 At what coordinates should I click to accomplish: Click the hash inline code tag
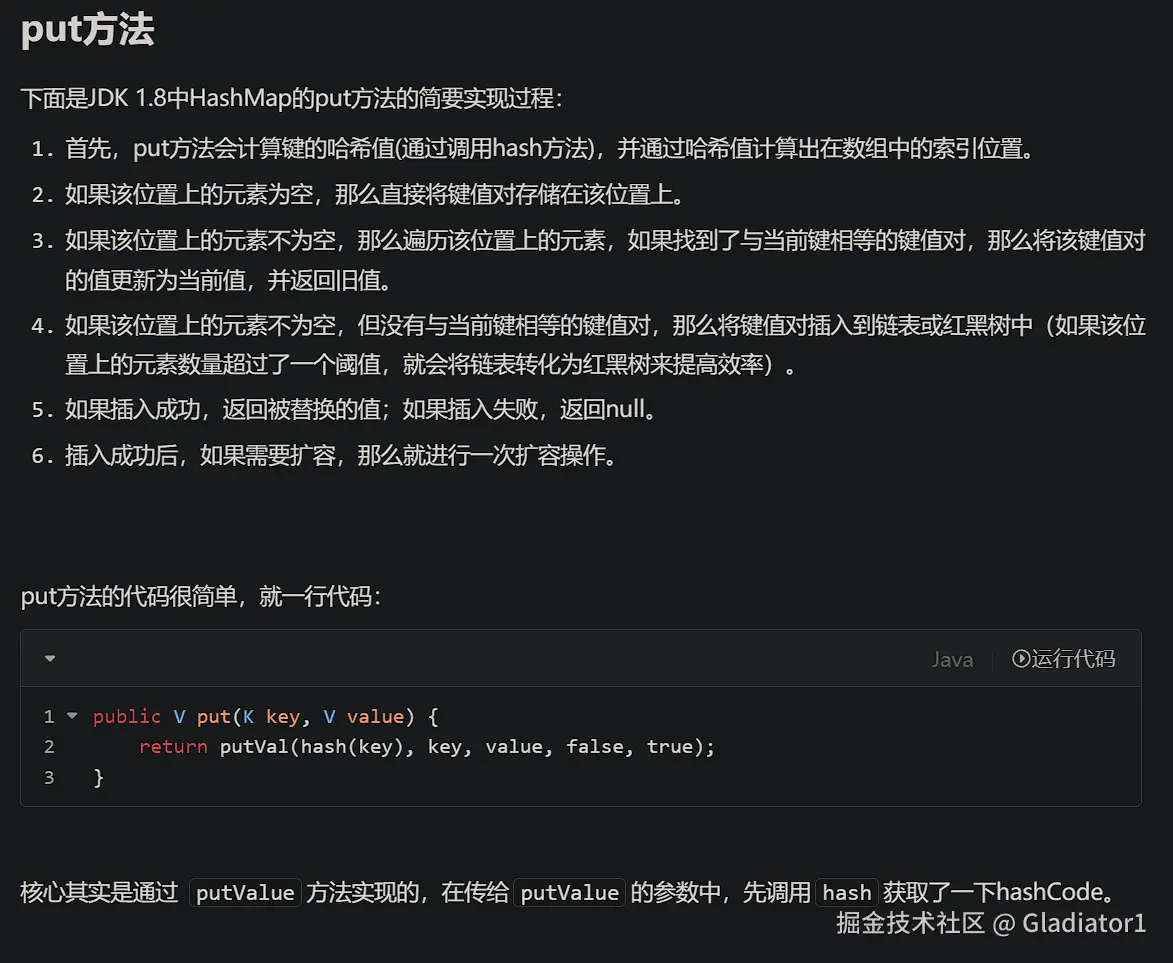[846, 893]
